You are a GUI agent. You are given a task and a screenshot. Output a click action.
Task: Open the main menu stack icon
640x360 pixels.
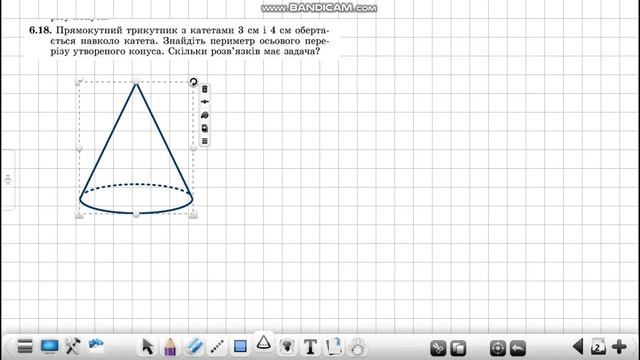pos(25,346)
